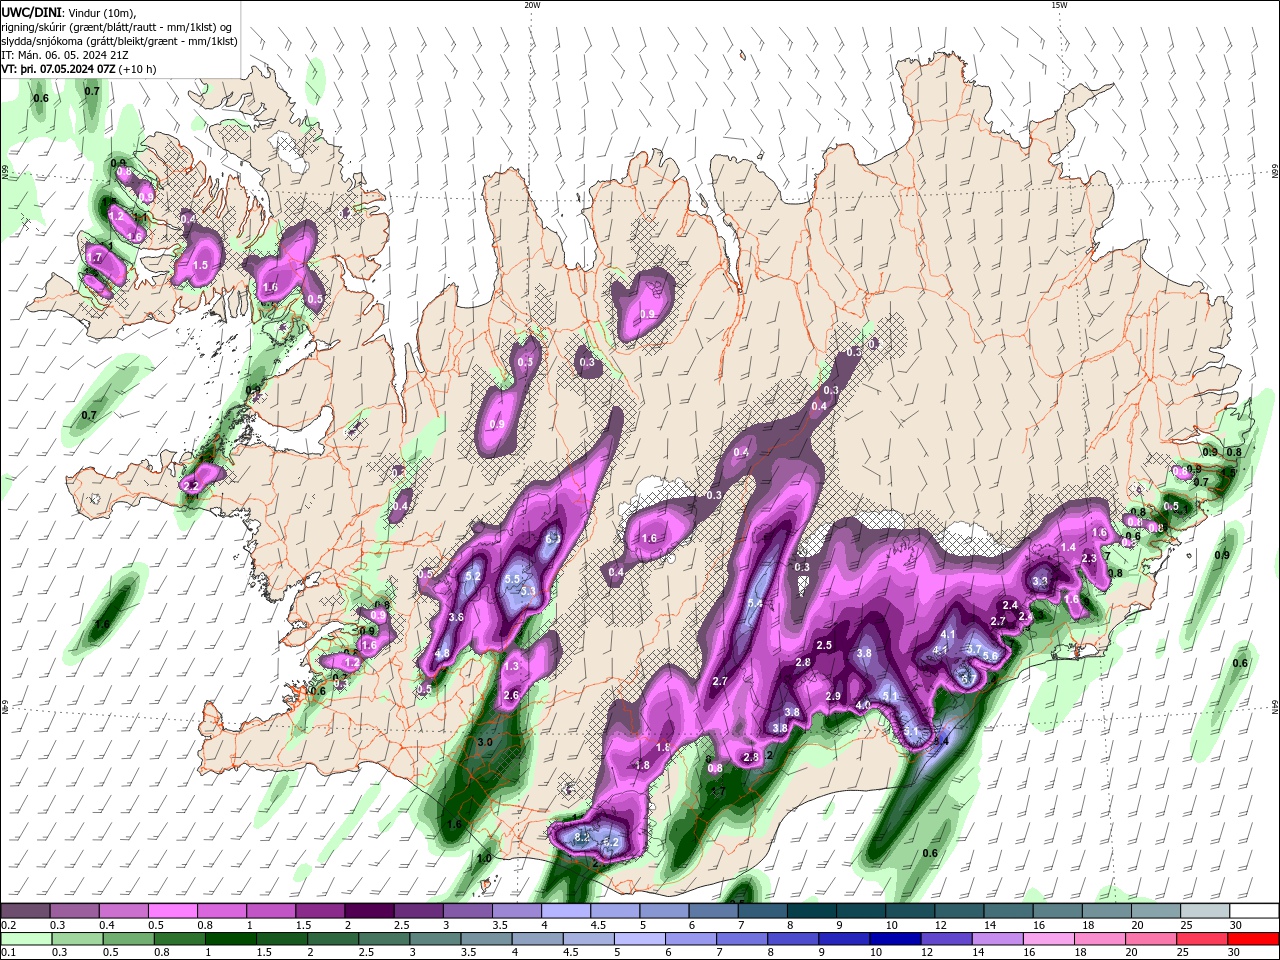This screenshot has width=1280, height=960.
Task: Click the pale grey 25–30 top legend swatch
Action: [x=1205, y=911]
